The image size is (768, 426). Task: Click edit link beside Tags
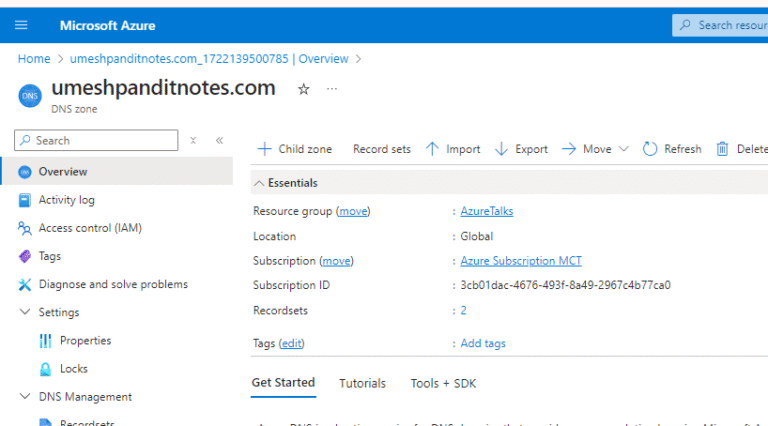click(x=291, y=343)
